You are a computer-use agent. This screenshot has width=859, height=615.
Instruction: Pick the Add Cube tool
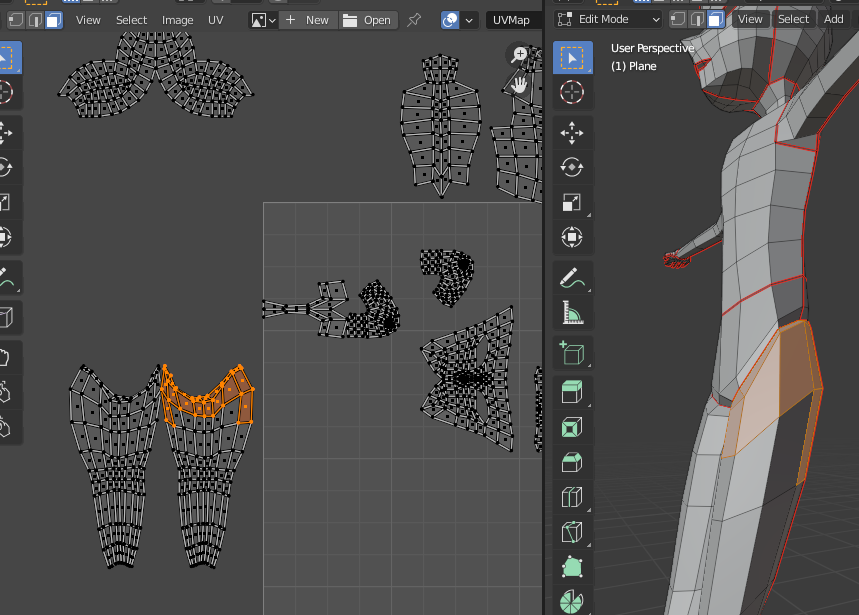(x=572, y=352)
